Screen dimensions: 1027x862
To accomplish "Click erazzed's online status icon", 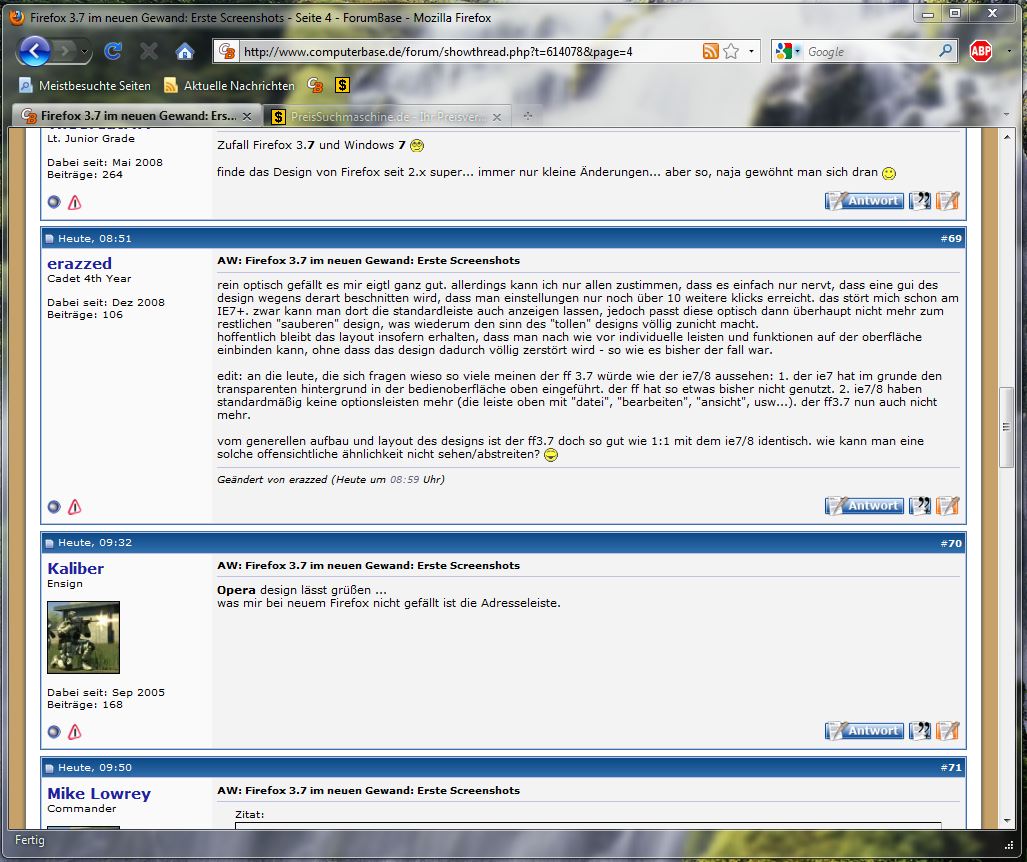I will pyautogui.click(x=54, y=506).
